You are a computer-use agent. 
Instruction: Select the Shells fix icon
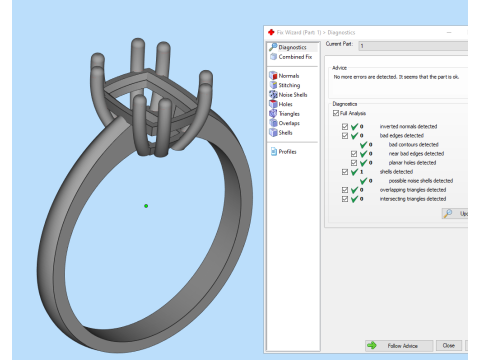tap(273, 133)
